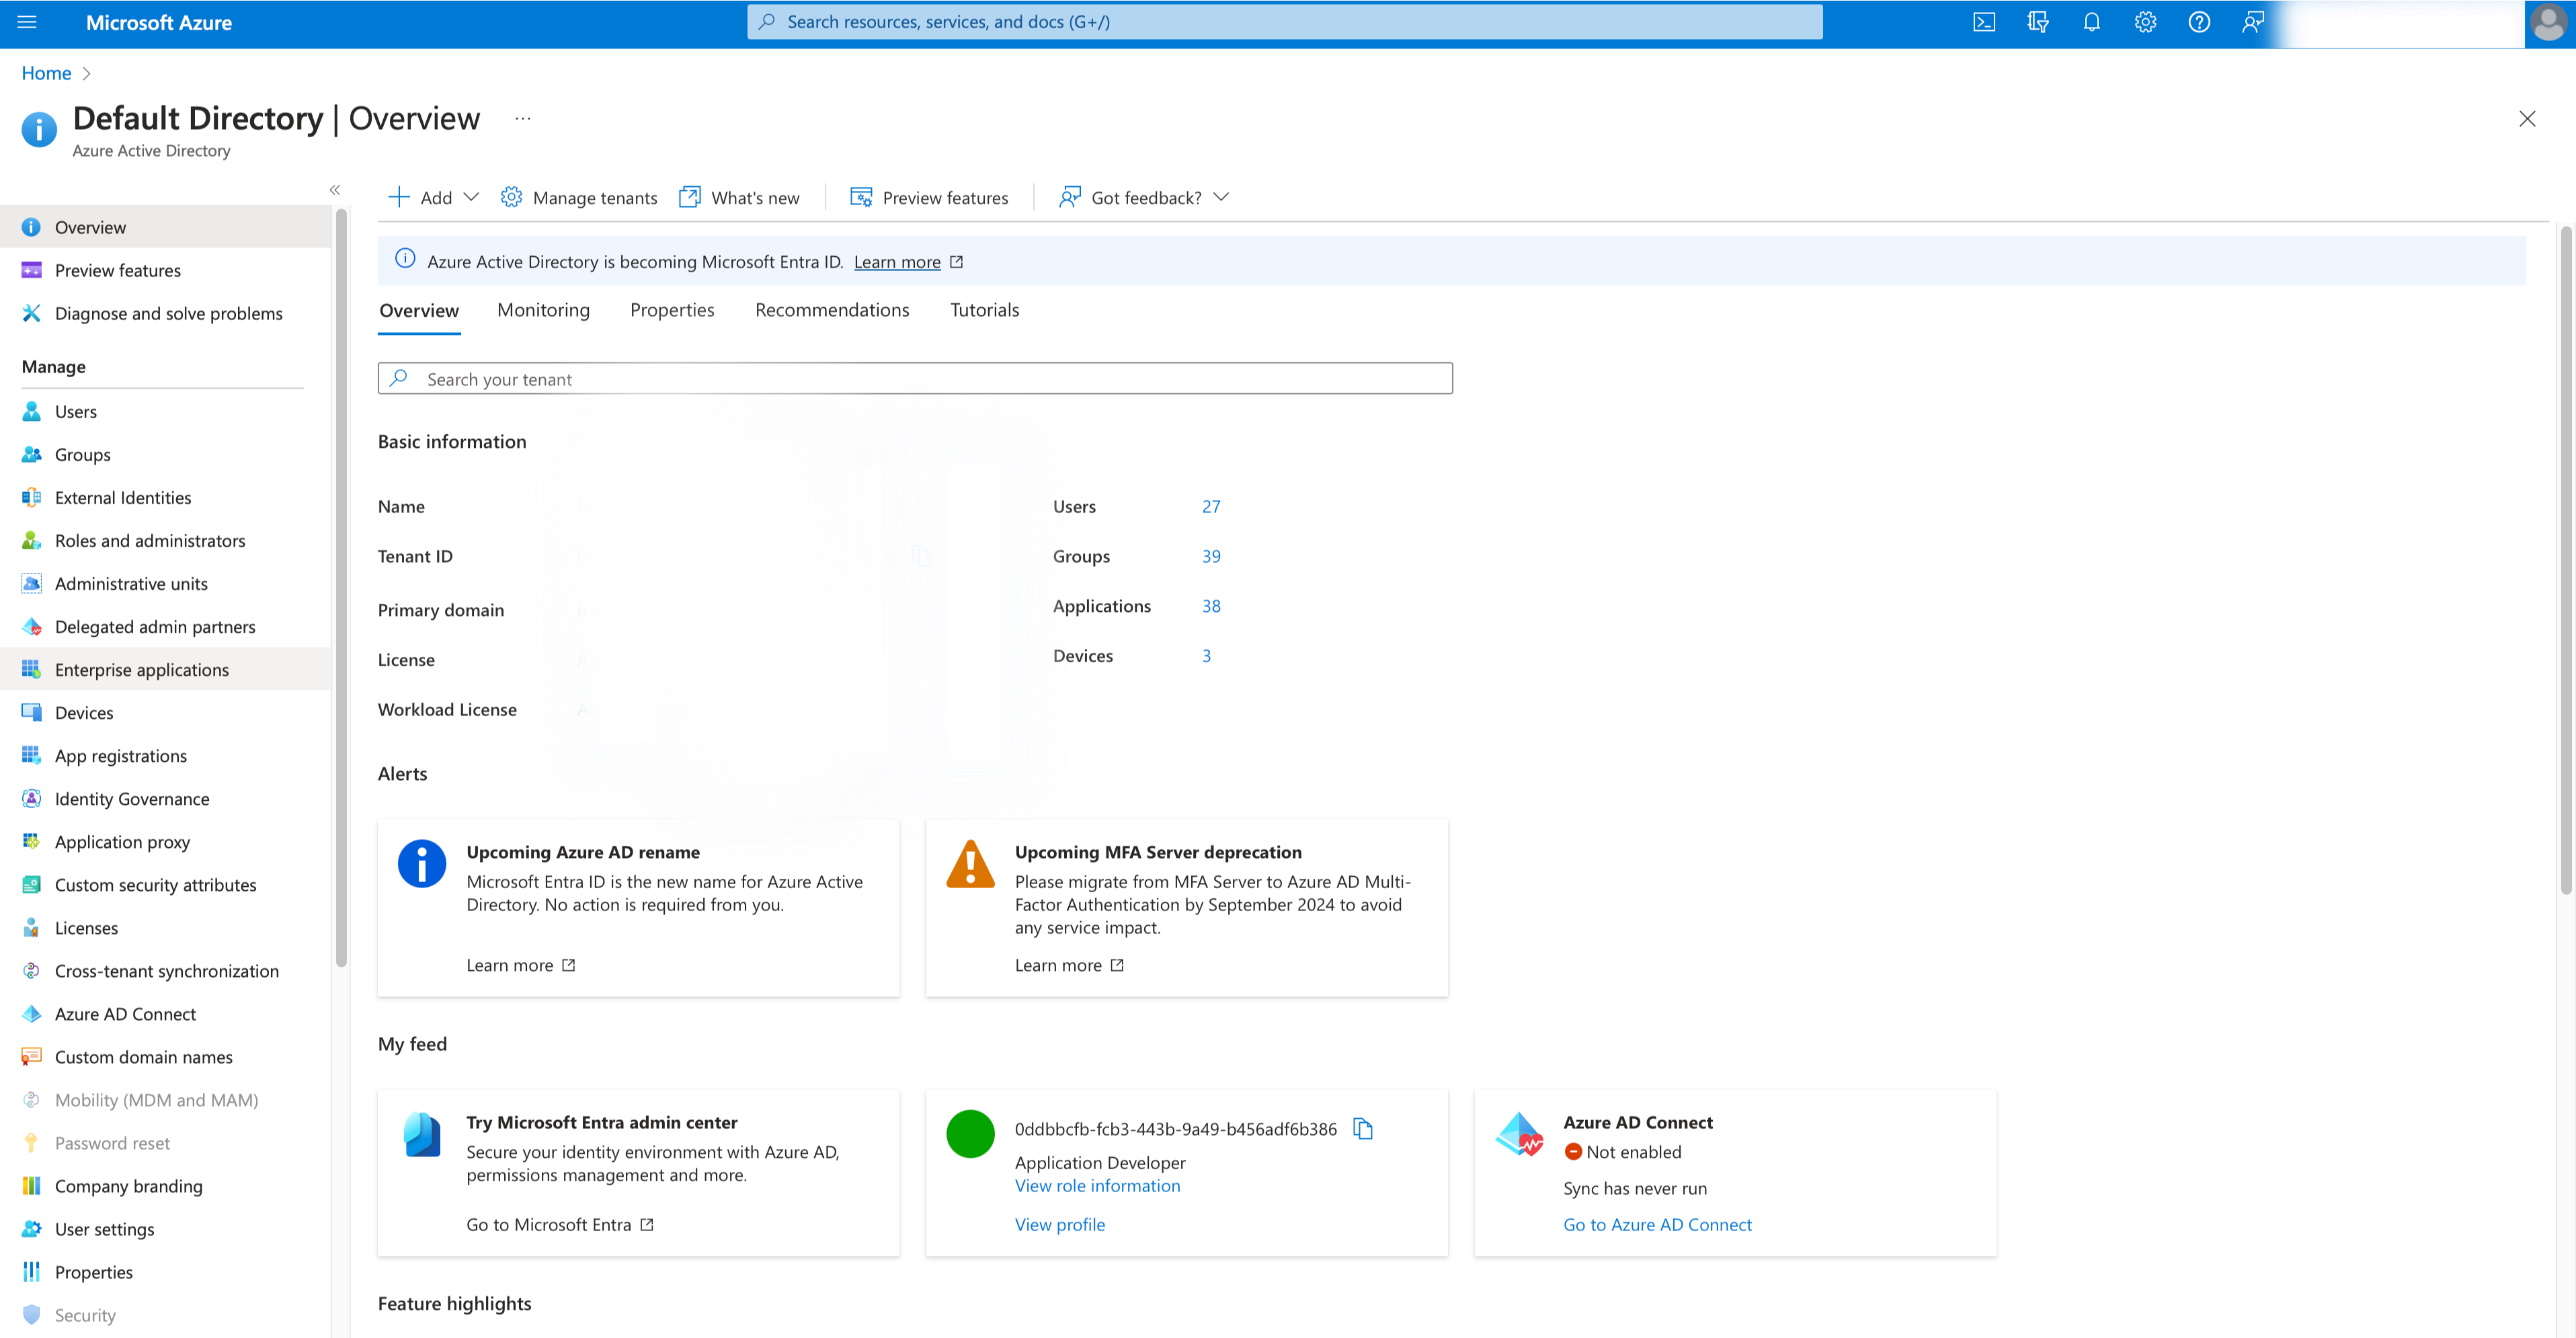
Task: Open the Directories and subscriptions filter icon
Action: (2038, 22)
